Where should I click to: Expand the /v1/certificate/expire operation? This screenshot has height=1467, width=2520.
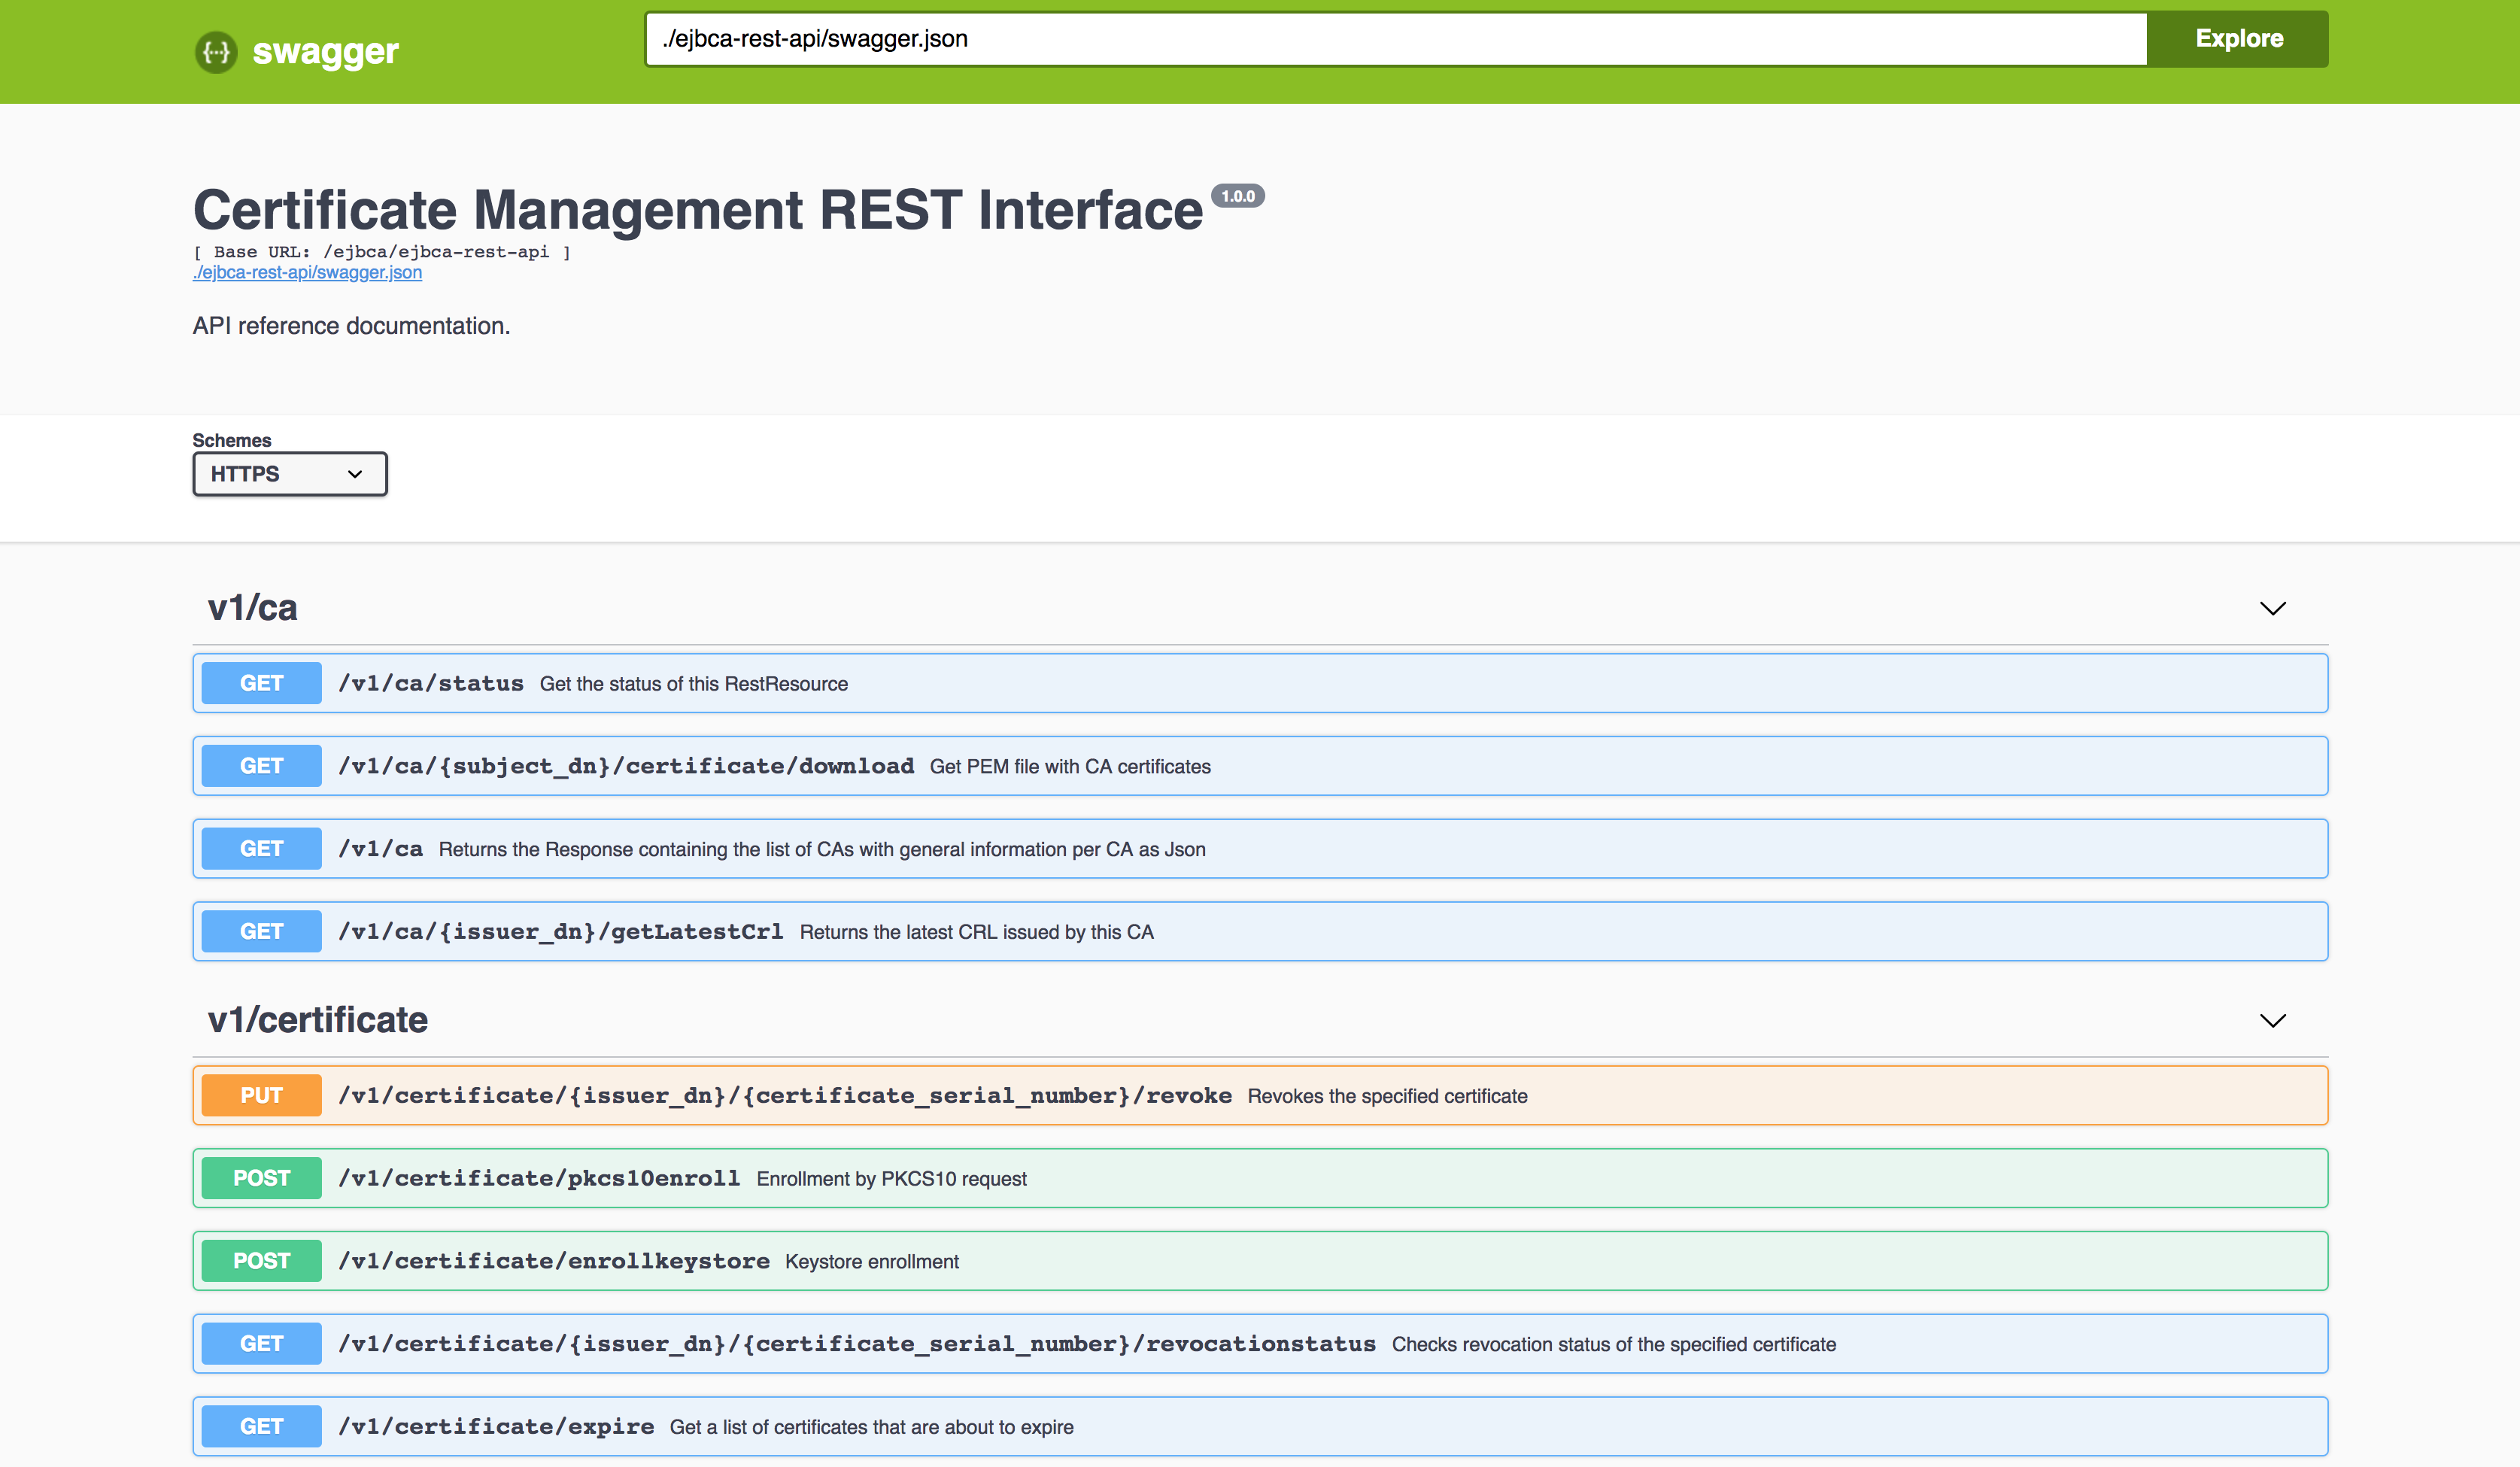[x=496, y=1426]
